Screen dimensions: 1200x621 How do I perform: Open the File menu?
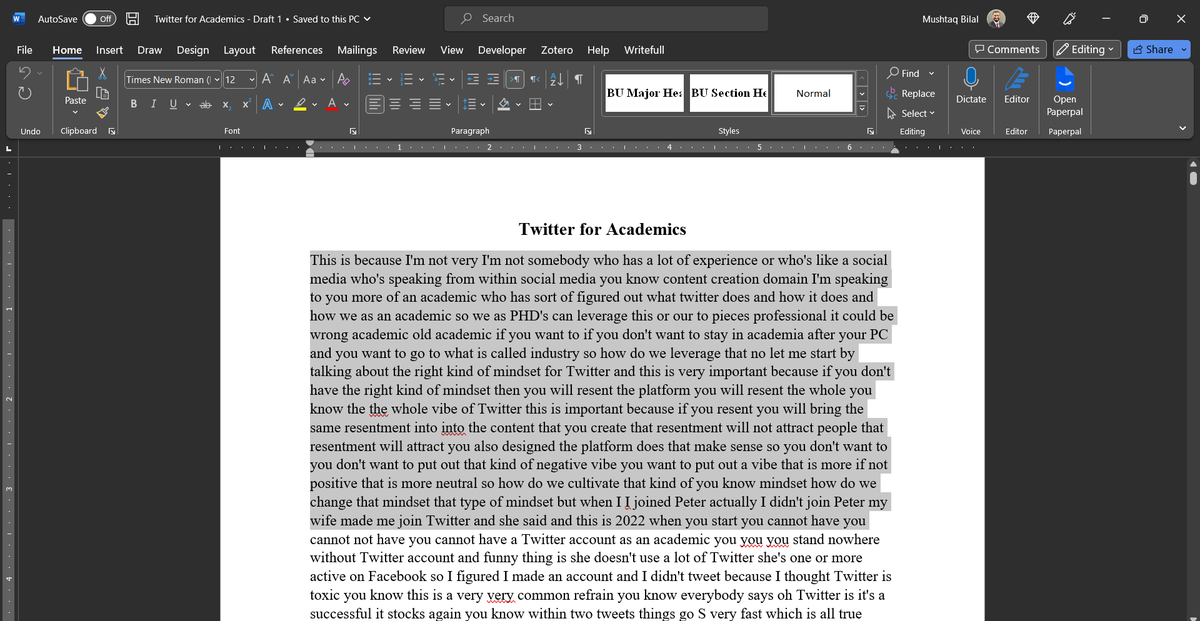coord(24,49)
